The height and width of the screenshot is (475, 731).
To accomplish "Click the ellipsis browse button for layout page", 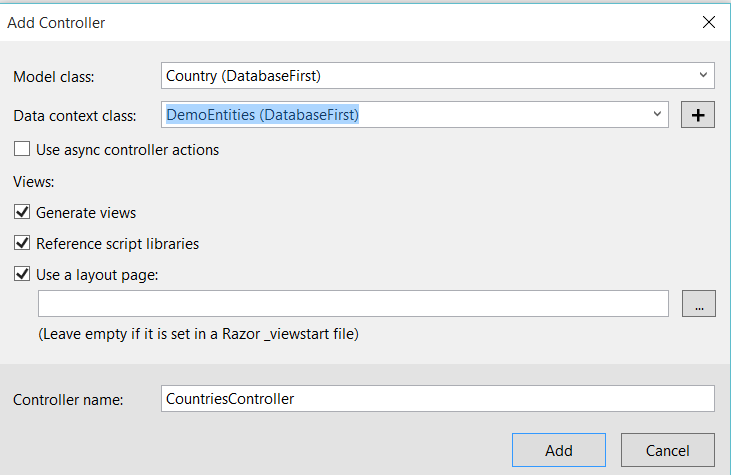I will coord(698,303).
